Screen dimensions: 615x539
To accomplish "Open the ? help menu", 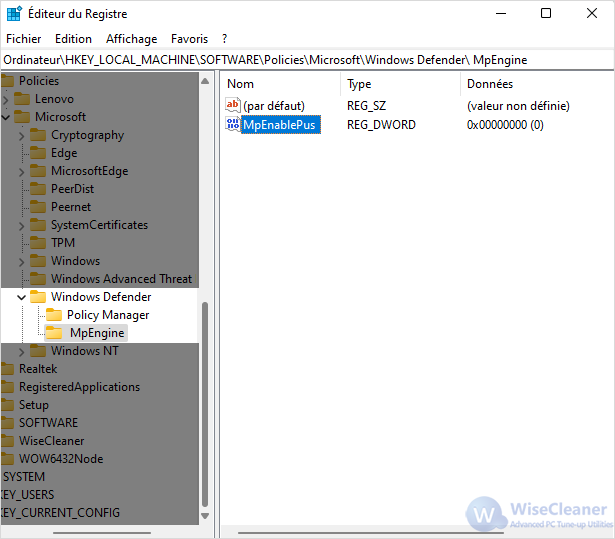I will pyautogui.click(x=224, y=39).
